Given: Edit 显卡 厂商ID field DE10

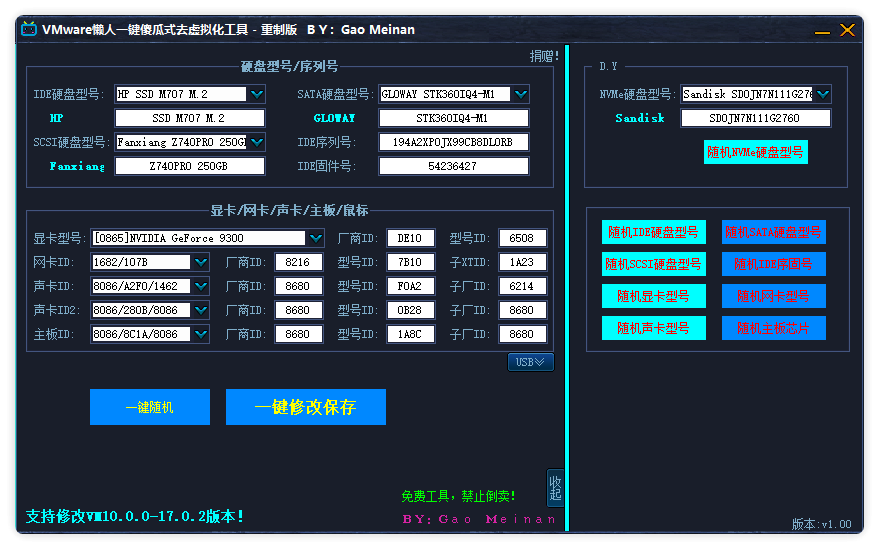Looking at the screenshot, I should [410, 238].
